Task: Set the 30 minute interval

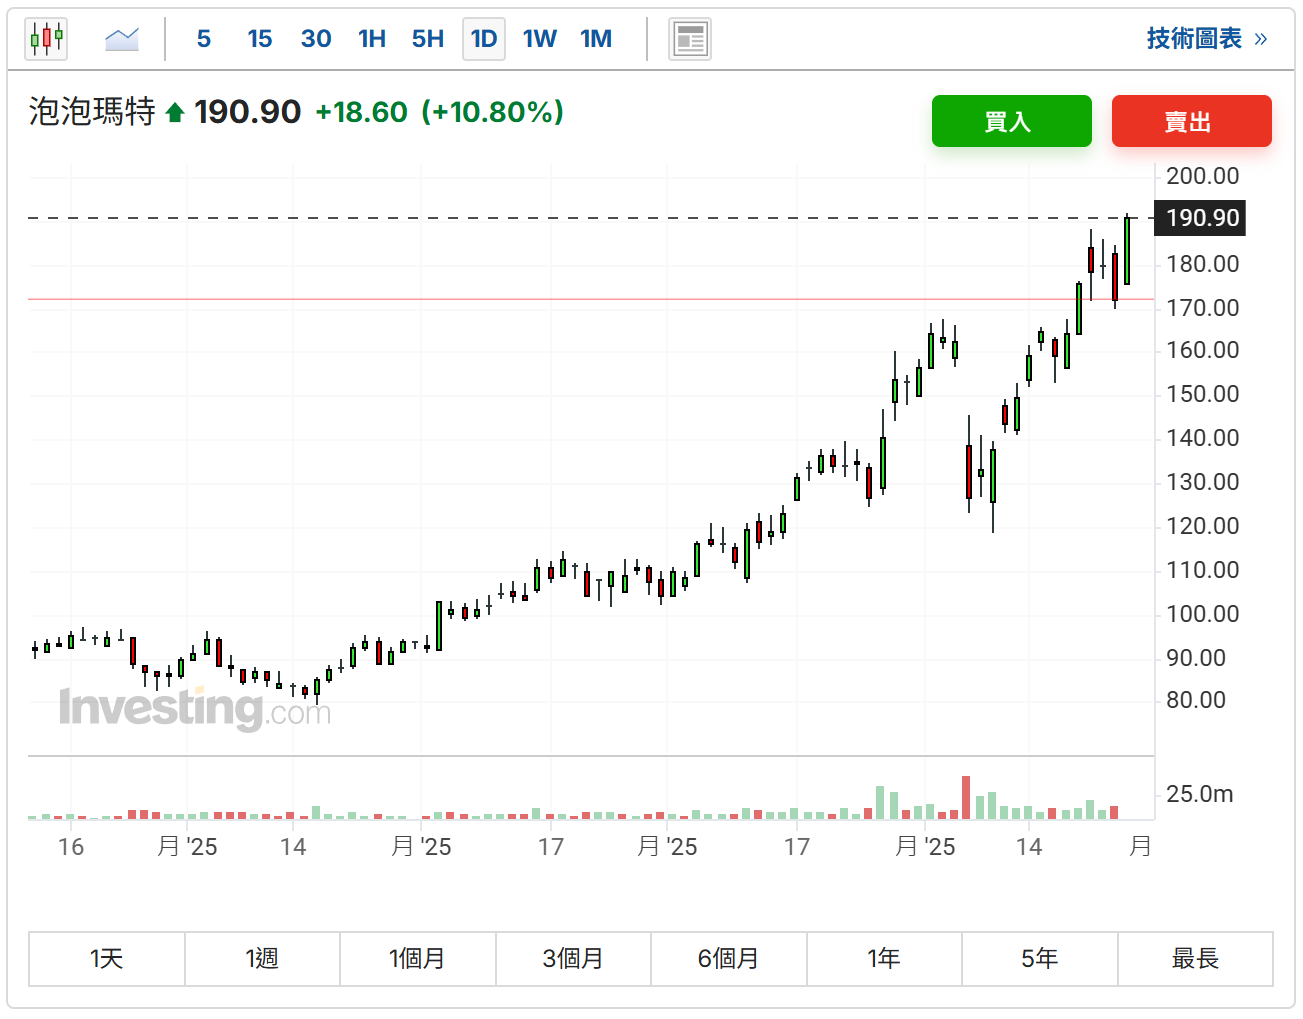Action: 316,39
